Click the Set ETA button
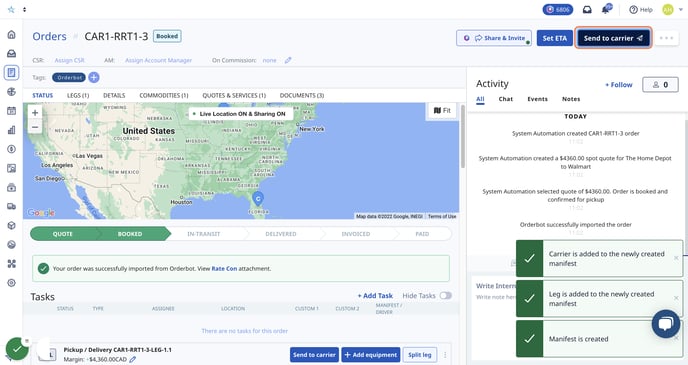 (555, 38)
